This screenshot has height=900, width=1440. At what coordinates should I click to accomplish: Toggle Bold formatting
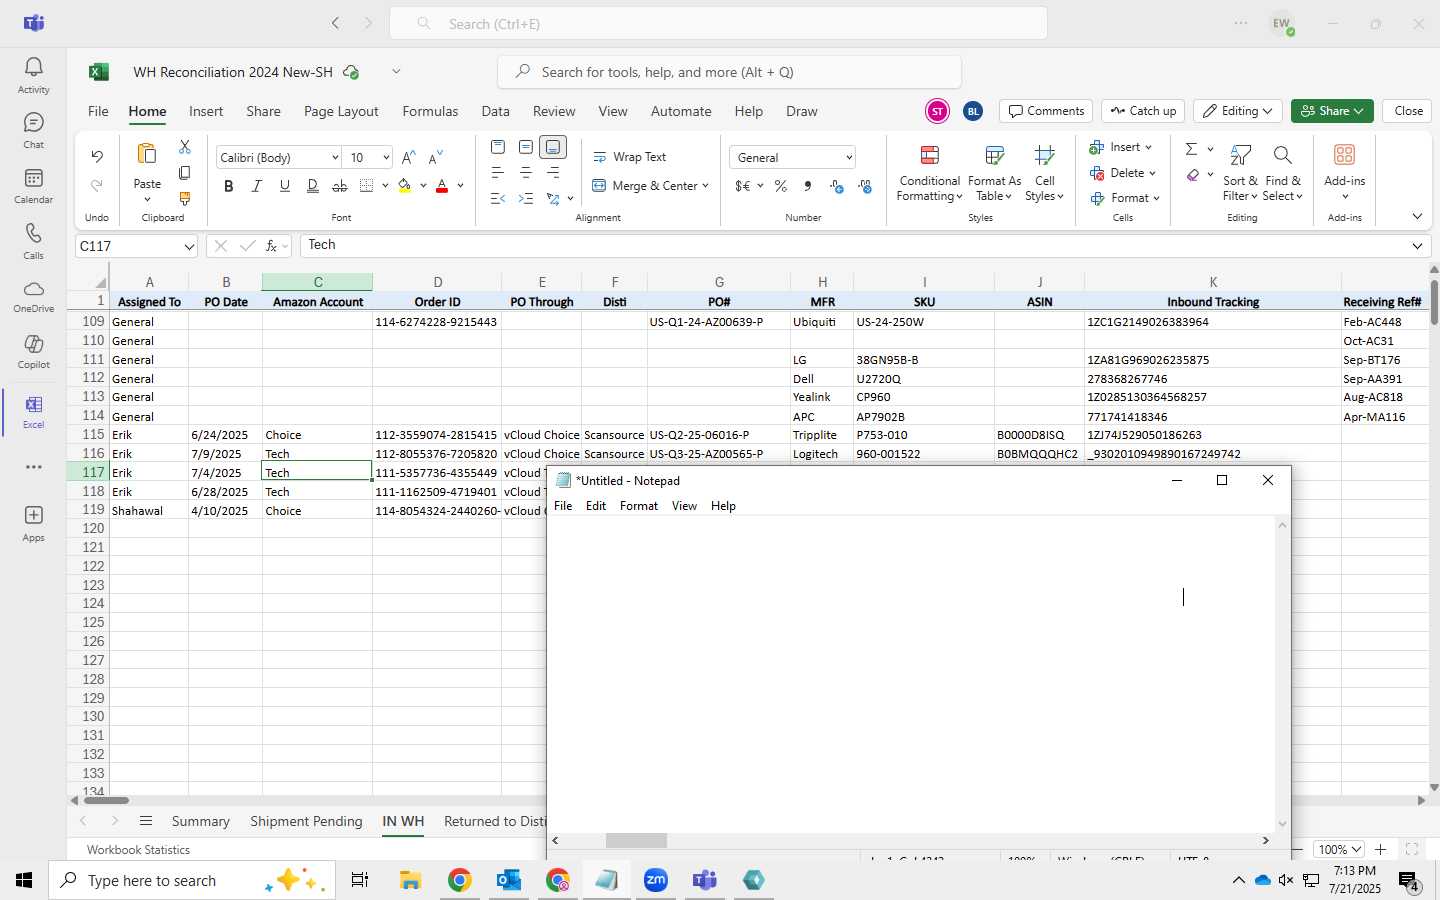coord(229,186)
